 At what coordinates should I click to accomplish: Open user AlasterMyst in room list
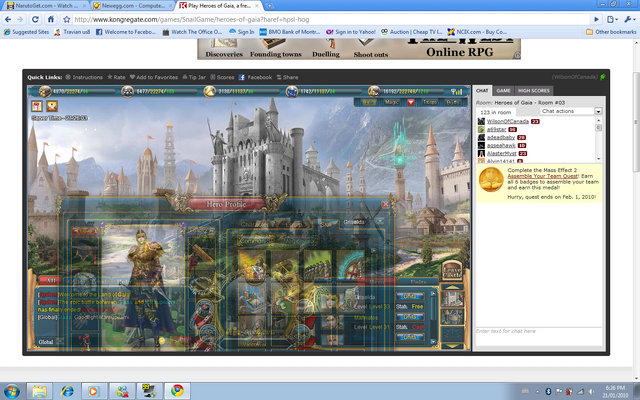(x=501, y=153)
